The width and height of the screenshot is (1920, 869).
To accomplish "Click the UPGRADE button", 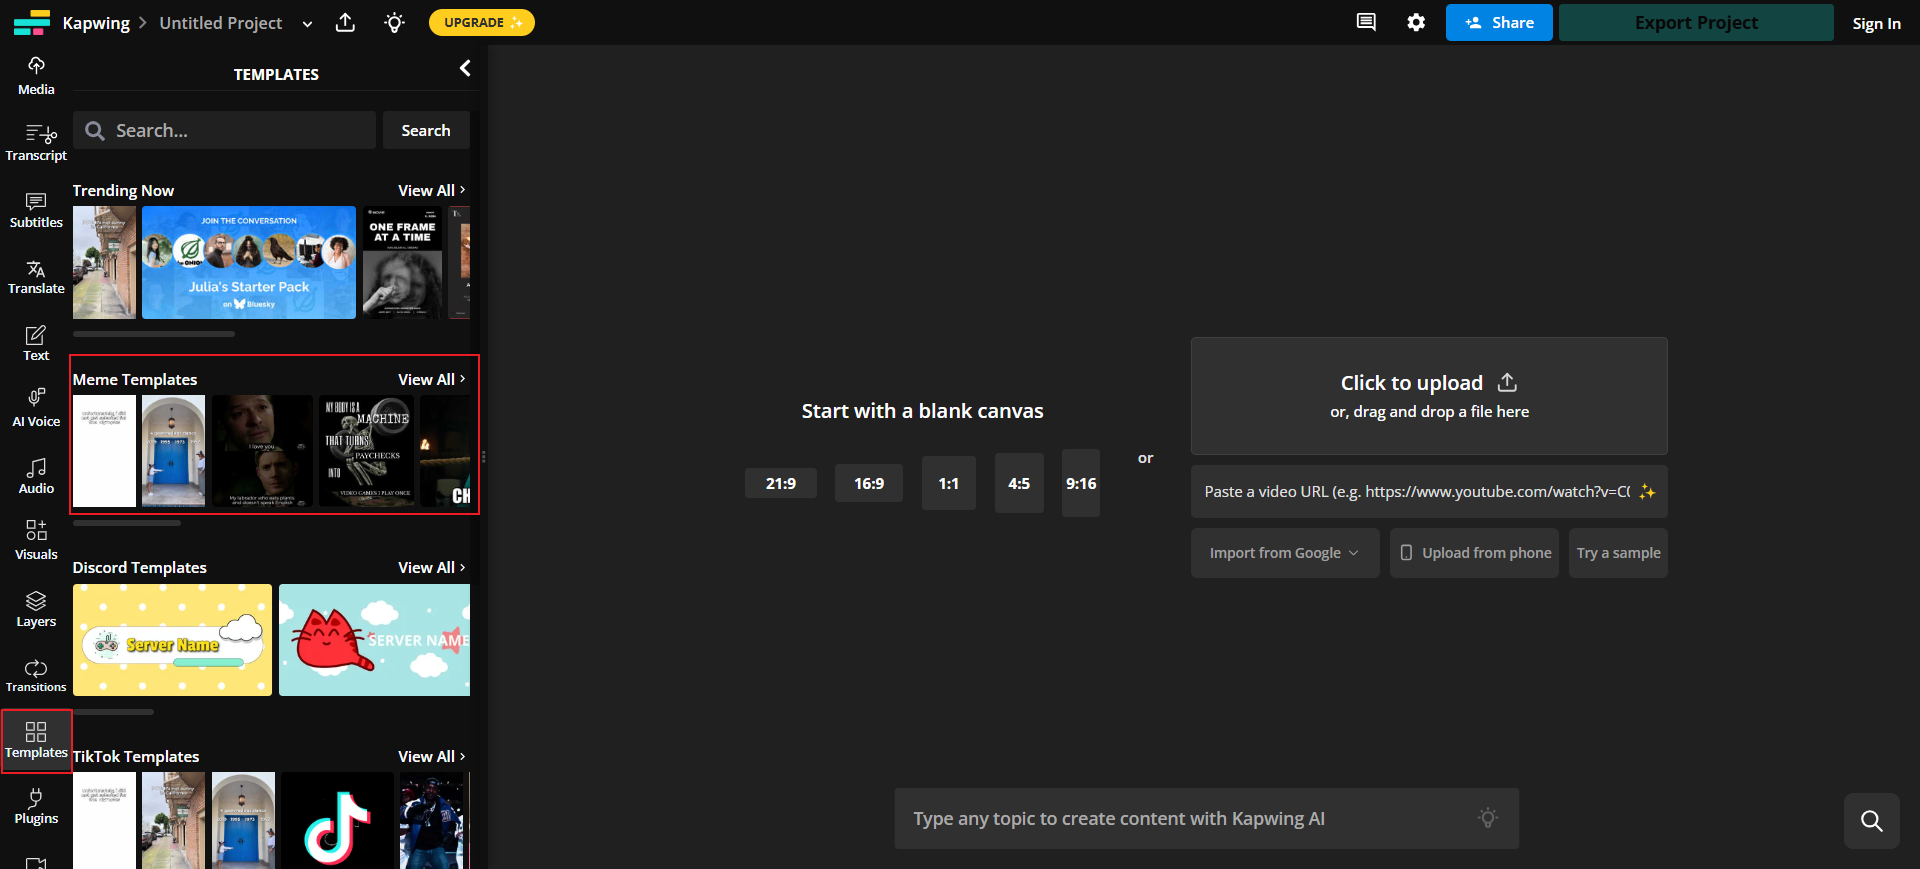I will [x=482, y=22].
